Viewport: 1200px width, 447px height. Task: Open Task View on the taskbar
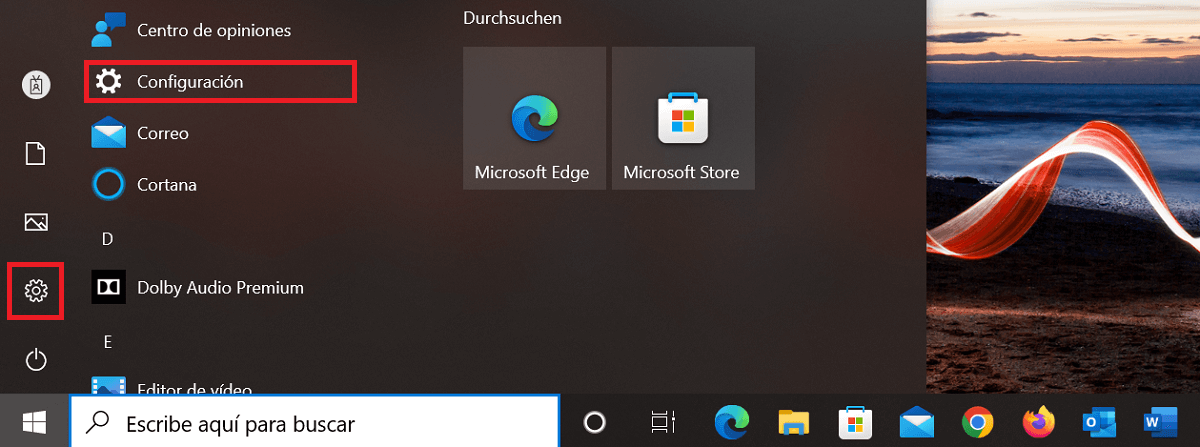click(x=661, y=422)
